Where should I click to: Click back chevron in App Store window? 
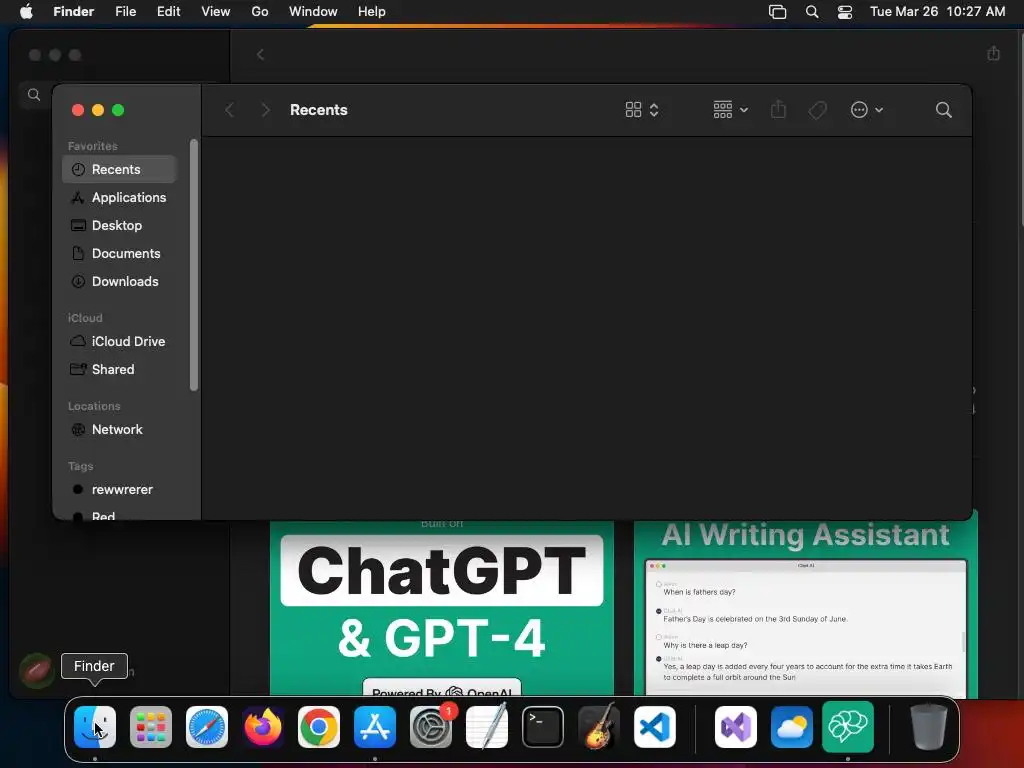pos(261,55)
